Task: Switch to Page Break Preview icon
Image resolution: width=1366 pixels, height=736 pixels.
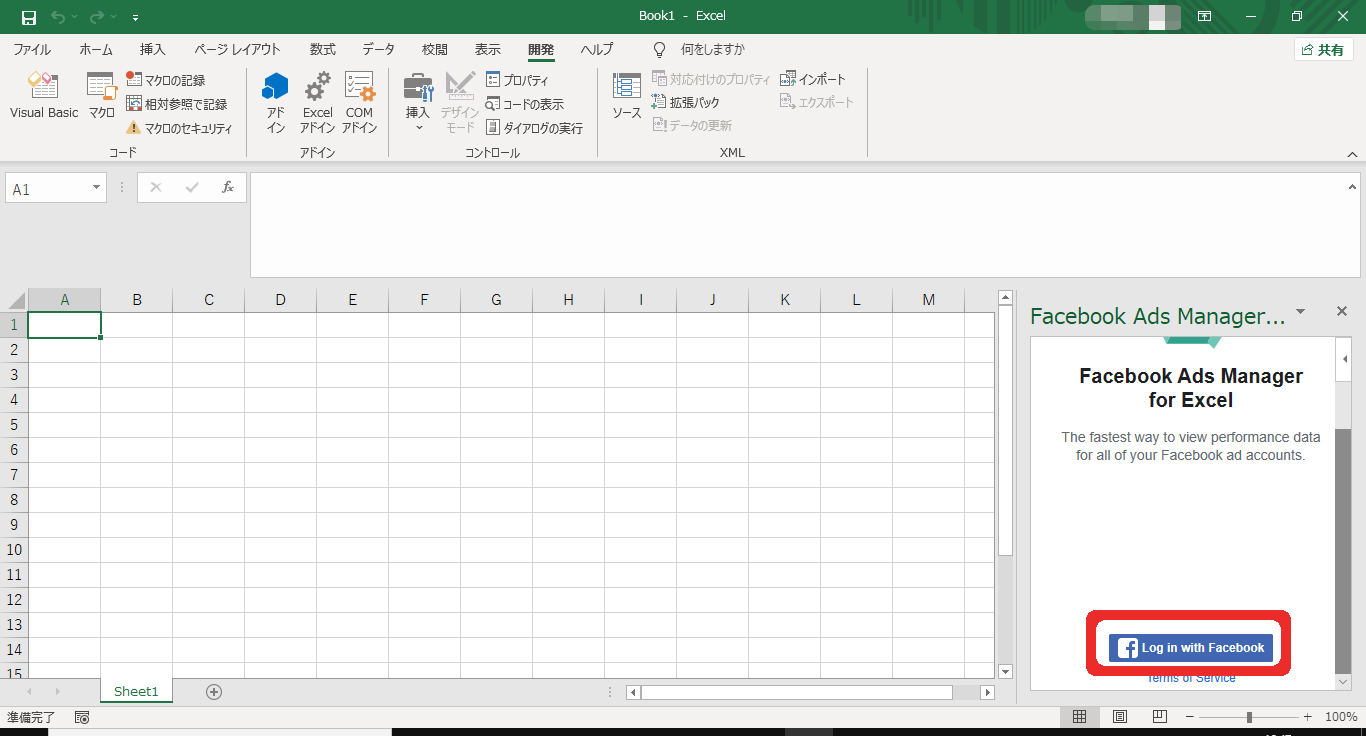Action: tap(1159, 717)
